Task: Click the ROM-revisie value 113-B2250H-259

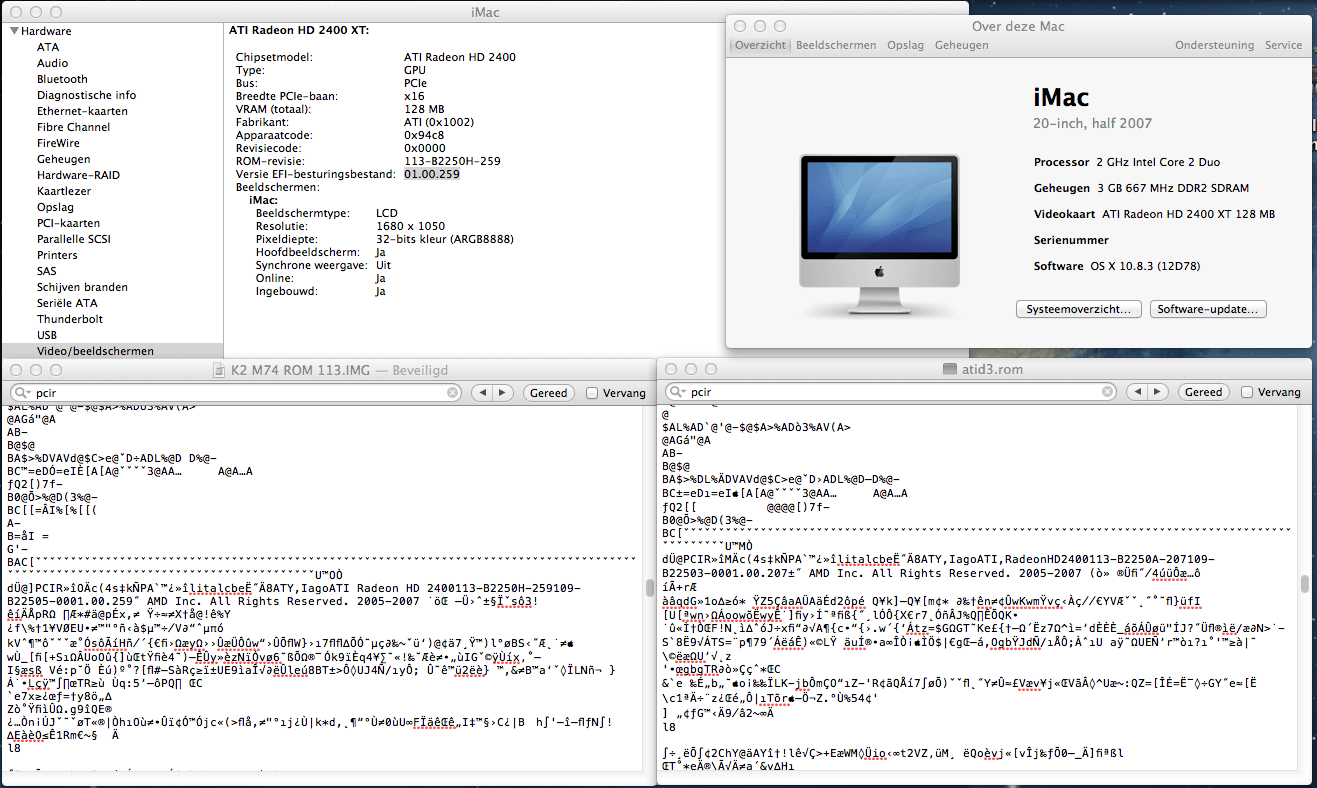Action: pos(452,161)
